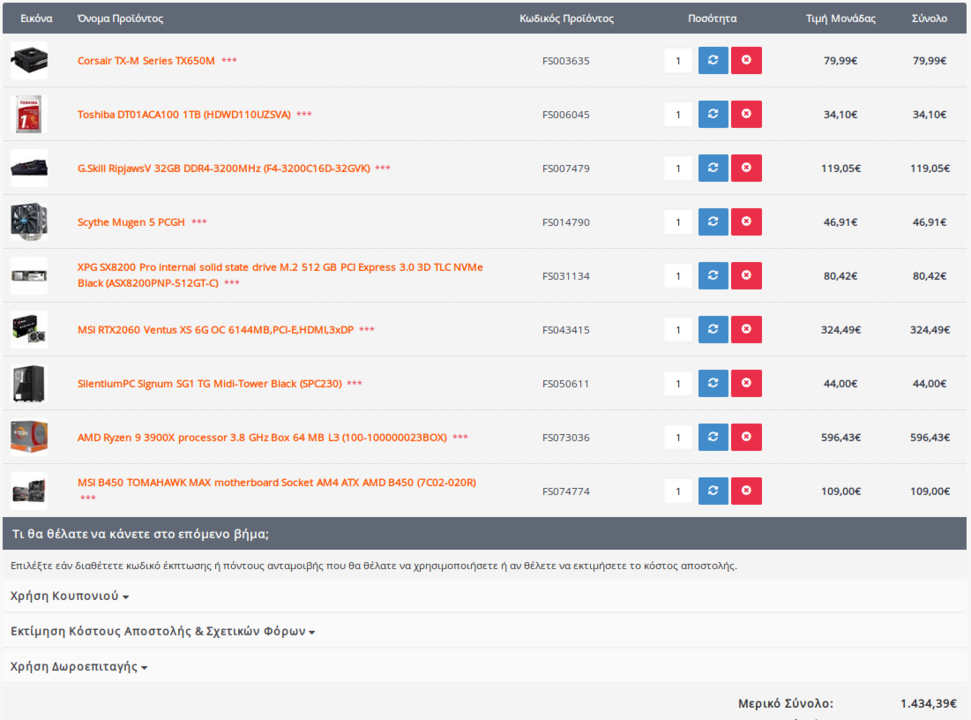Click quantity field for MSI RTX2060
Viewport: 971px width, 720px height.
(678, 330)
